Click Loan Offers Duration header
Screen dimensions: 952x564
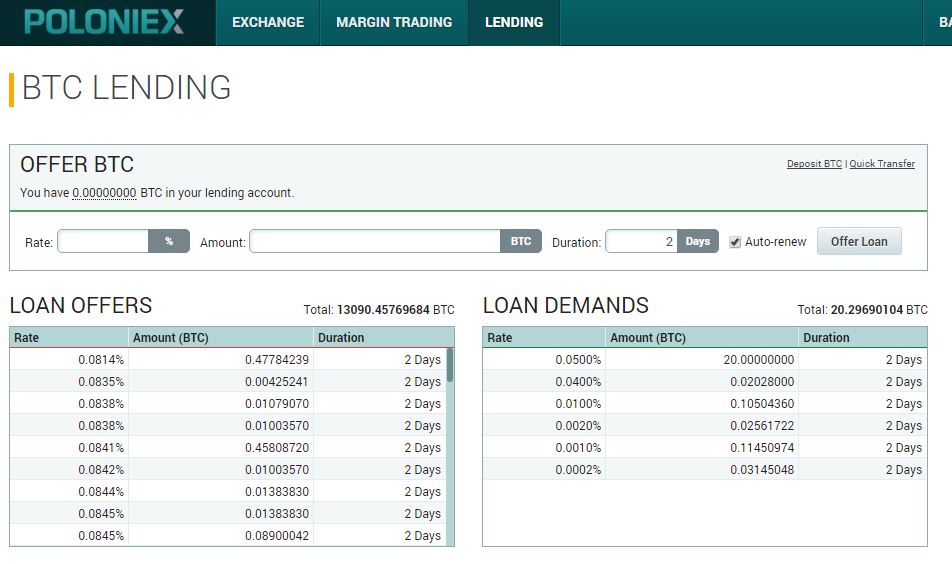point(384,338)
